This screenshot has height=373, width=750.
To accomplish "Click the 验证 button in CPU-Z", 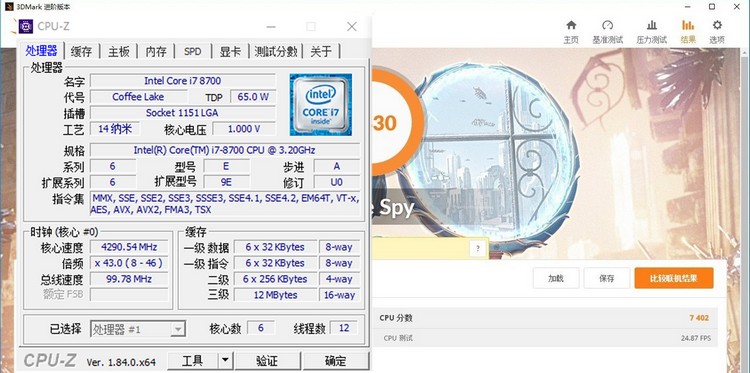I will [x=267, y=361].
